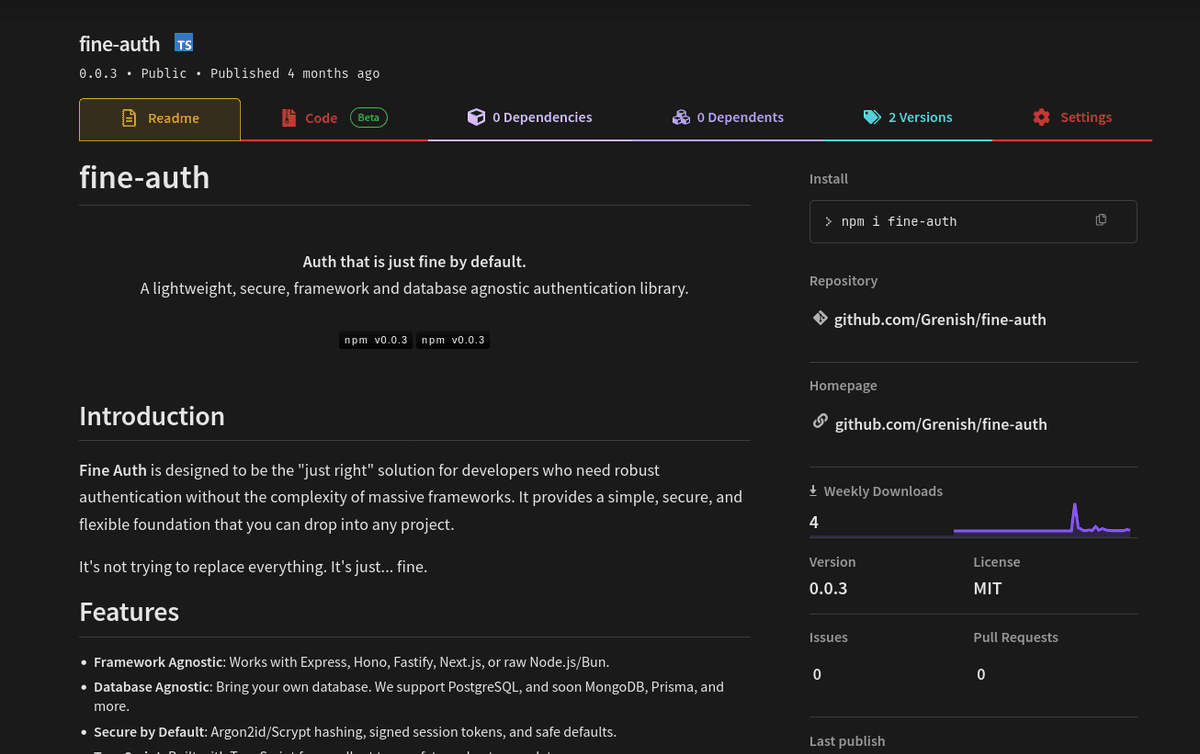1200x754 pixels.
Task: Click the first npm v0.0.3 badge
Action: click(376, 340)
